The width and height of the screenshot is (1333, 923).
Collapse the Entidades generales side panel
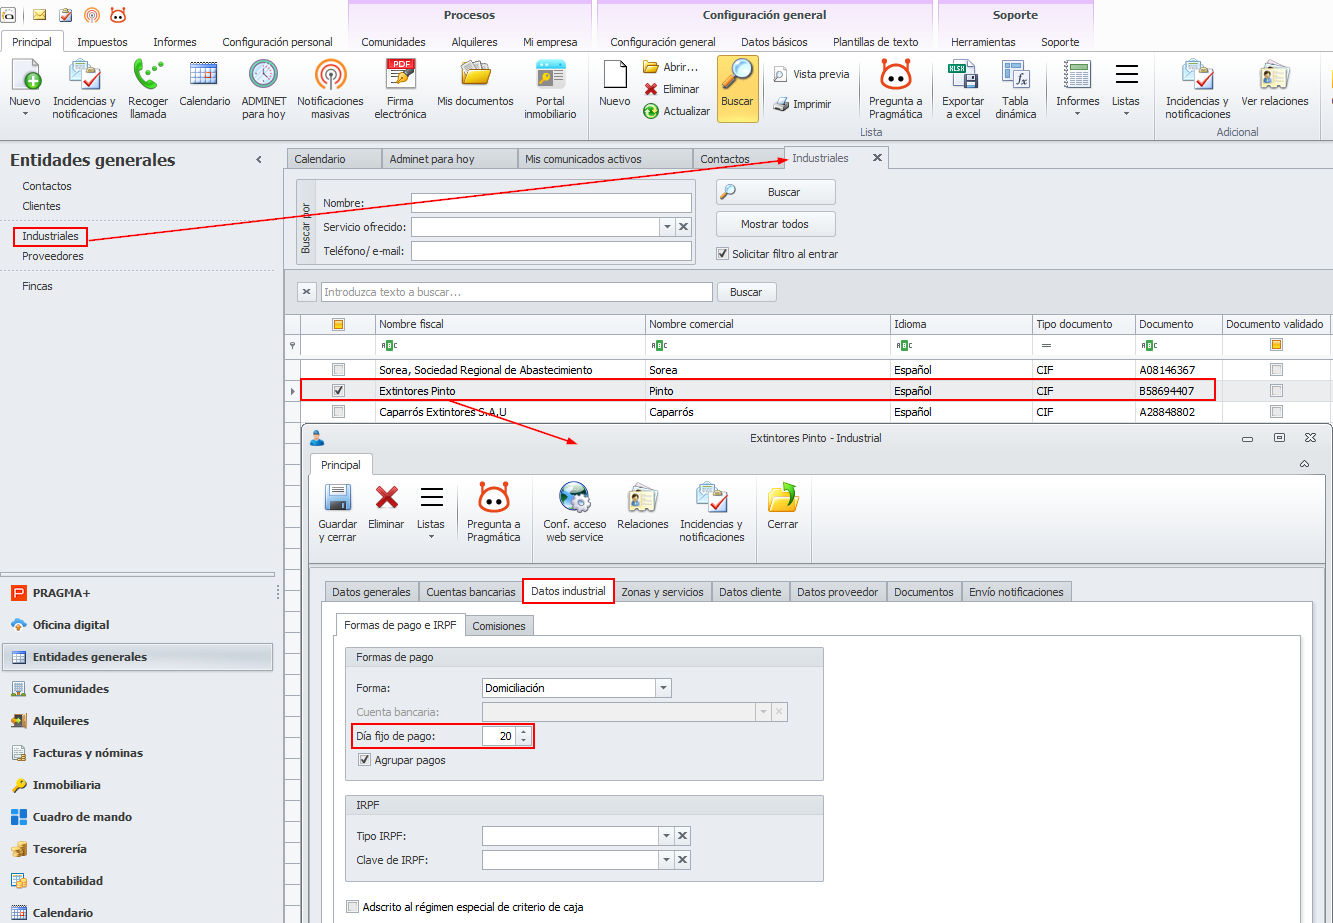click(259, 160)
